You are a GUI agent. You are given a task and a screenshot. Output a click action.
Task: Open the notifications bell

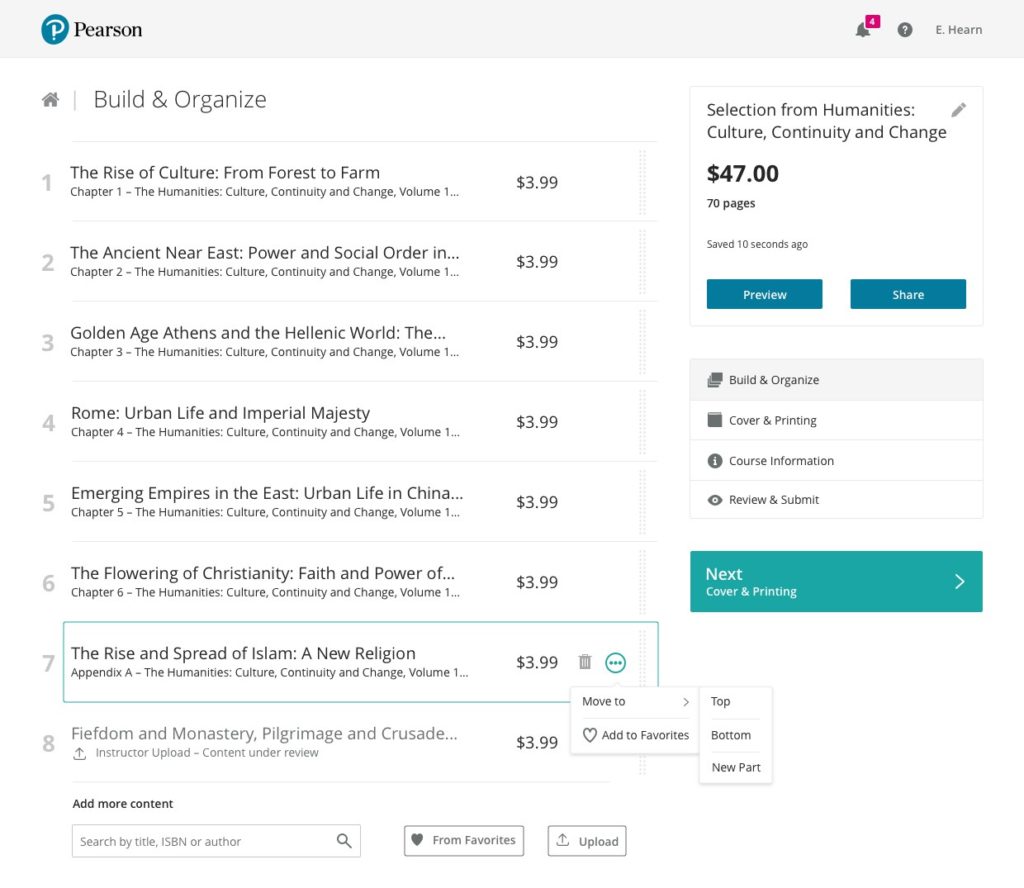click(x=863, y=30)
